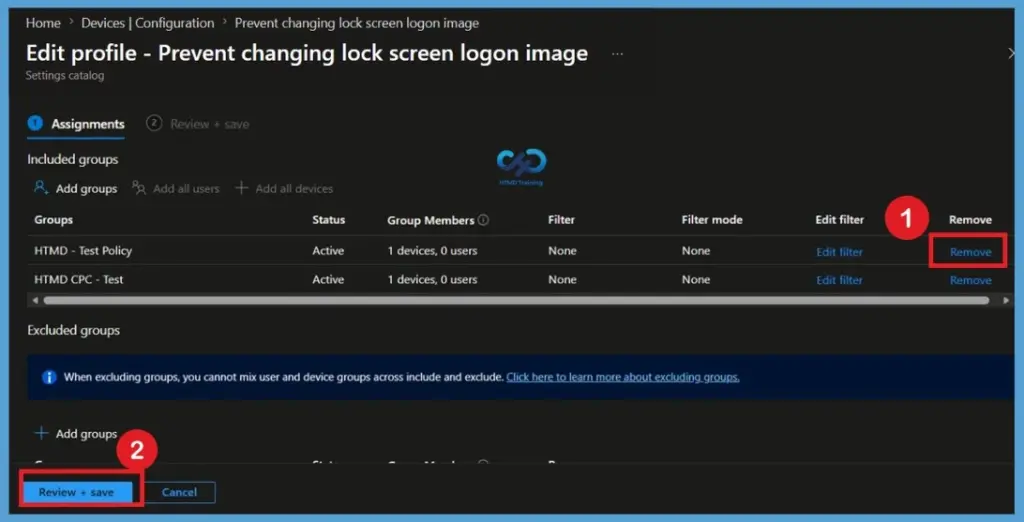Click the Groups column header
The width and height of the screenshot is (1024, 522).
(x=54, y=220)
